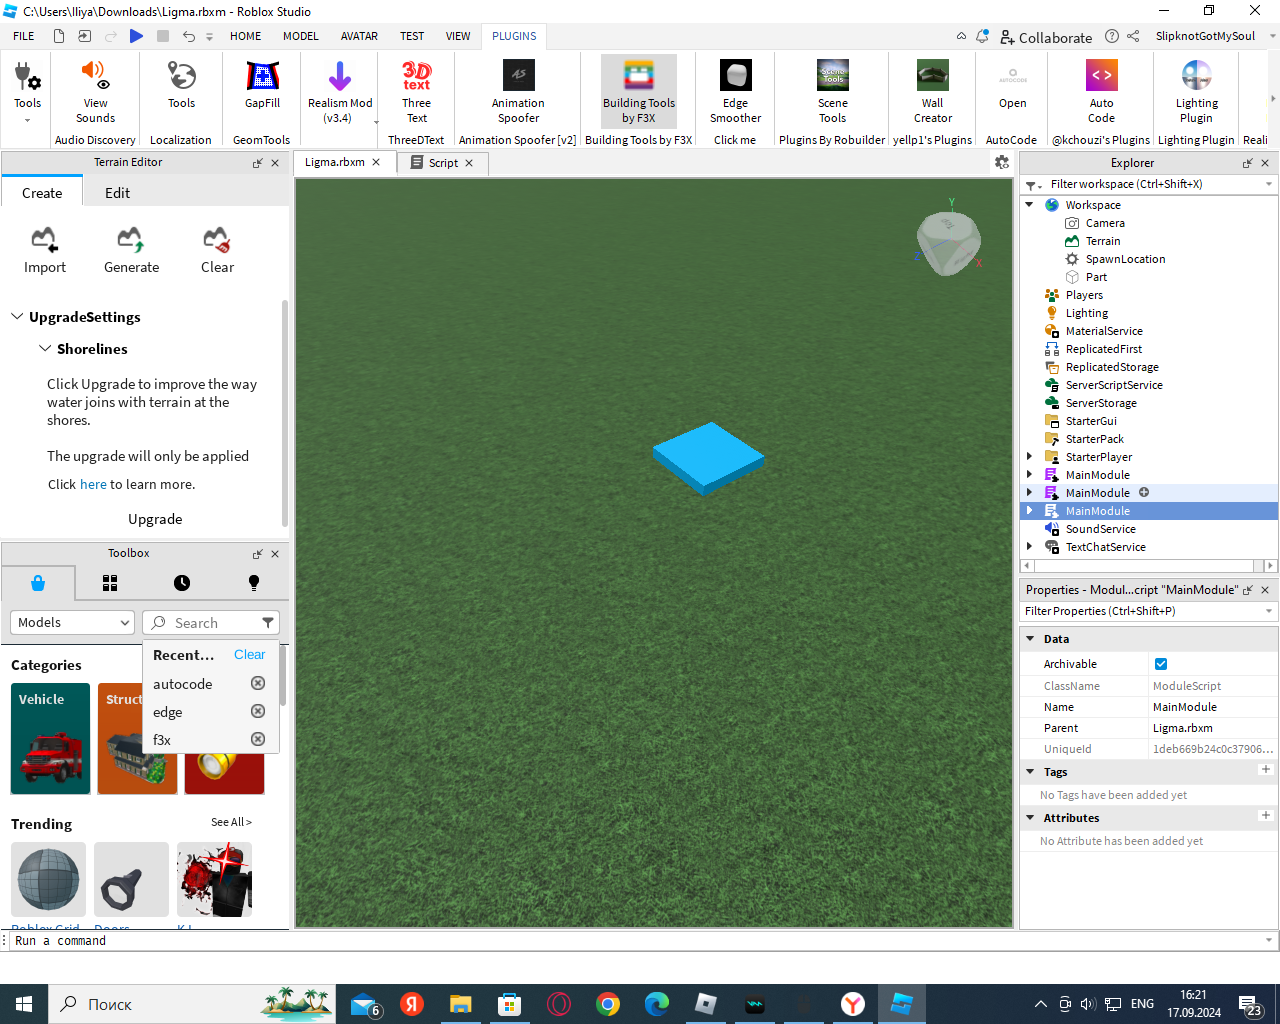Activate Building Tools by F3X
The width and height of the screenshot is (1280, 1024).
tap(639, 91)
